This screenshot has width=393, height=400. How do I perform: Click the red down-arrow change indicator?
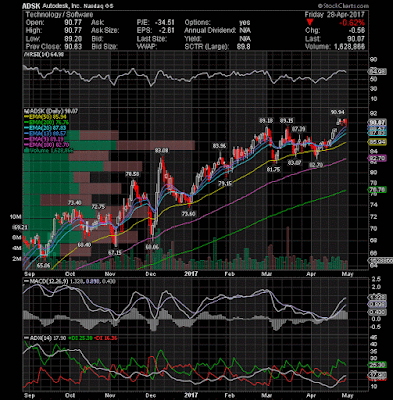(x=310, y=23)
